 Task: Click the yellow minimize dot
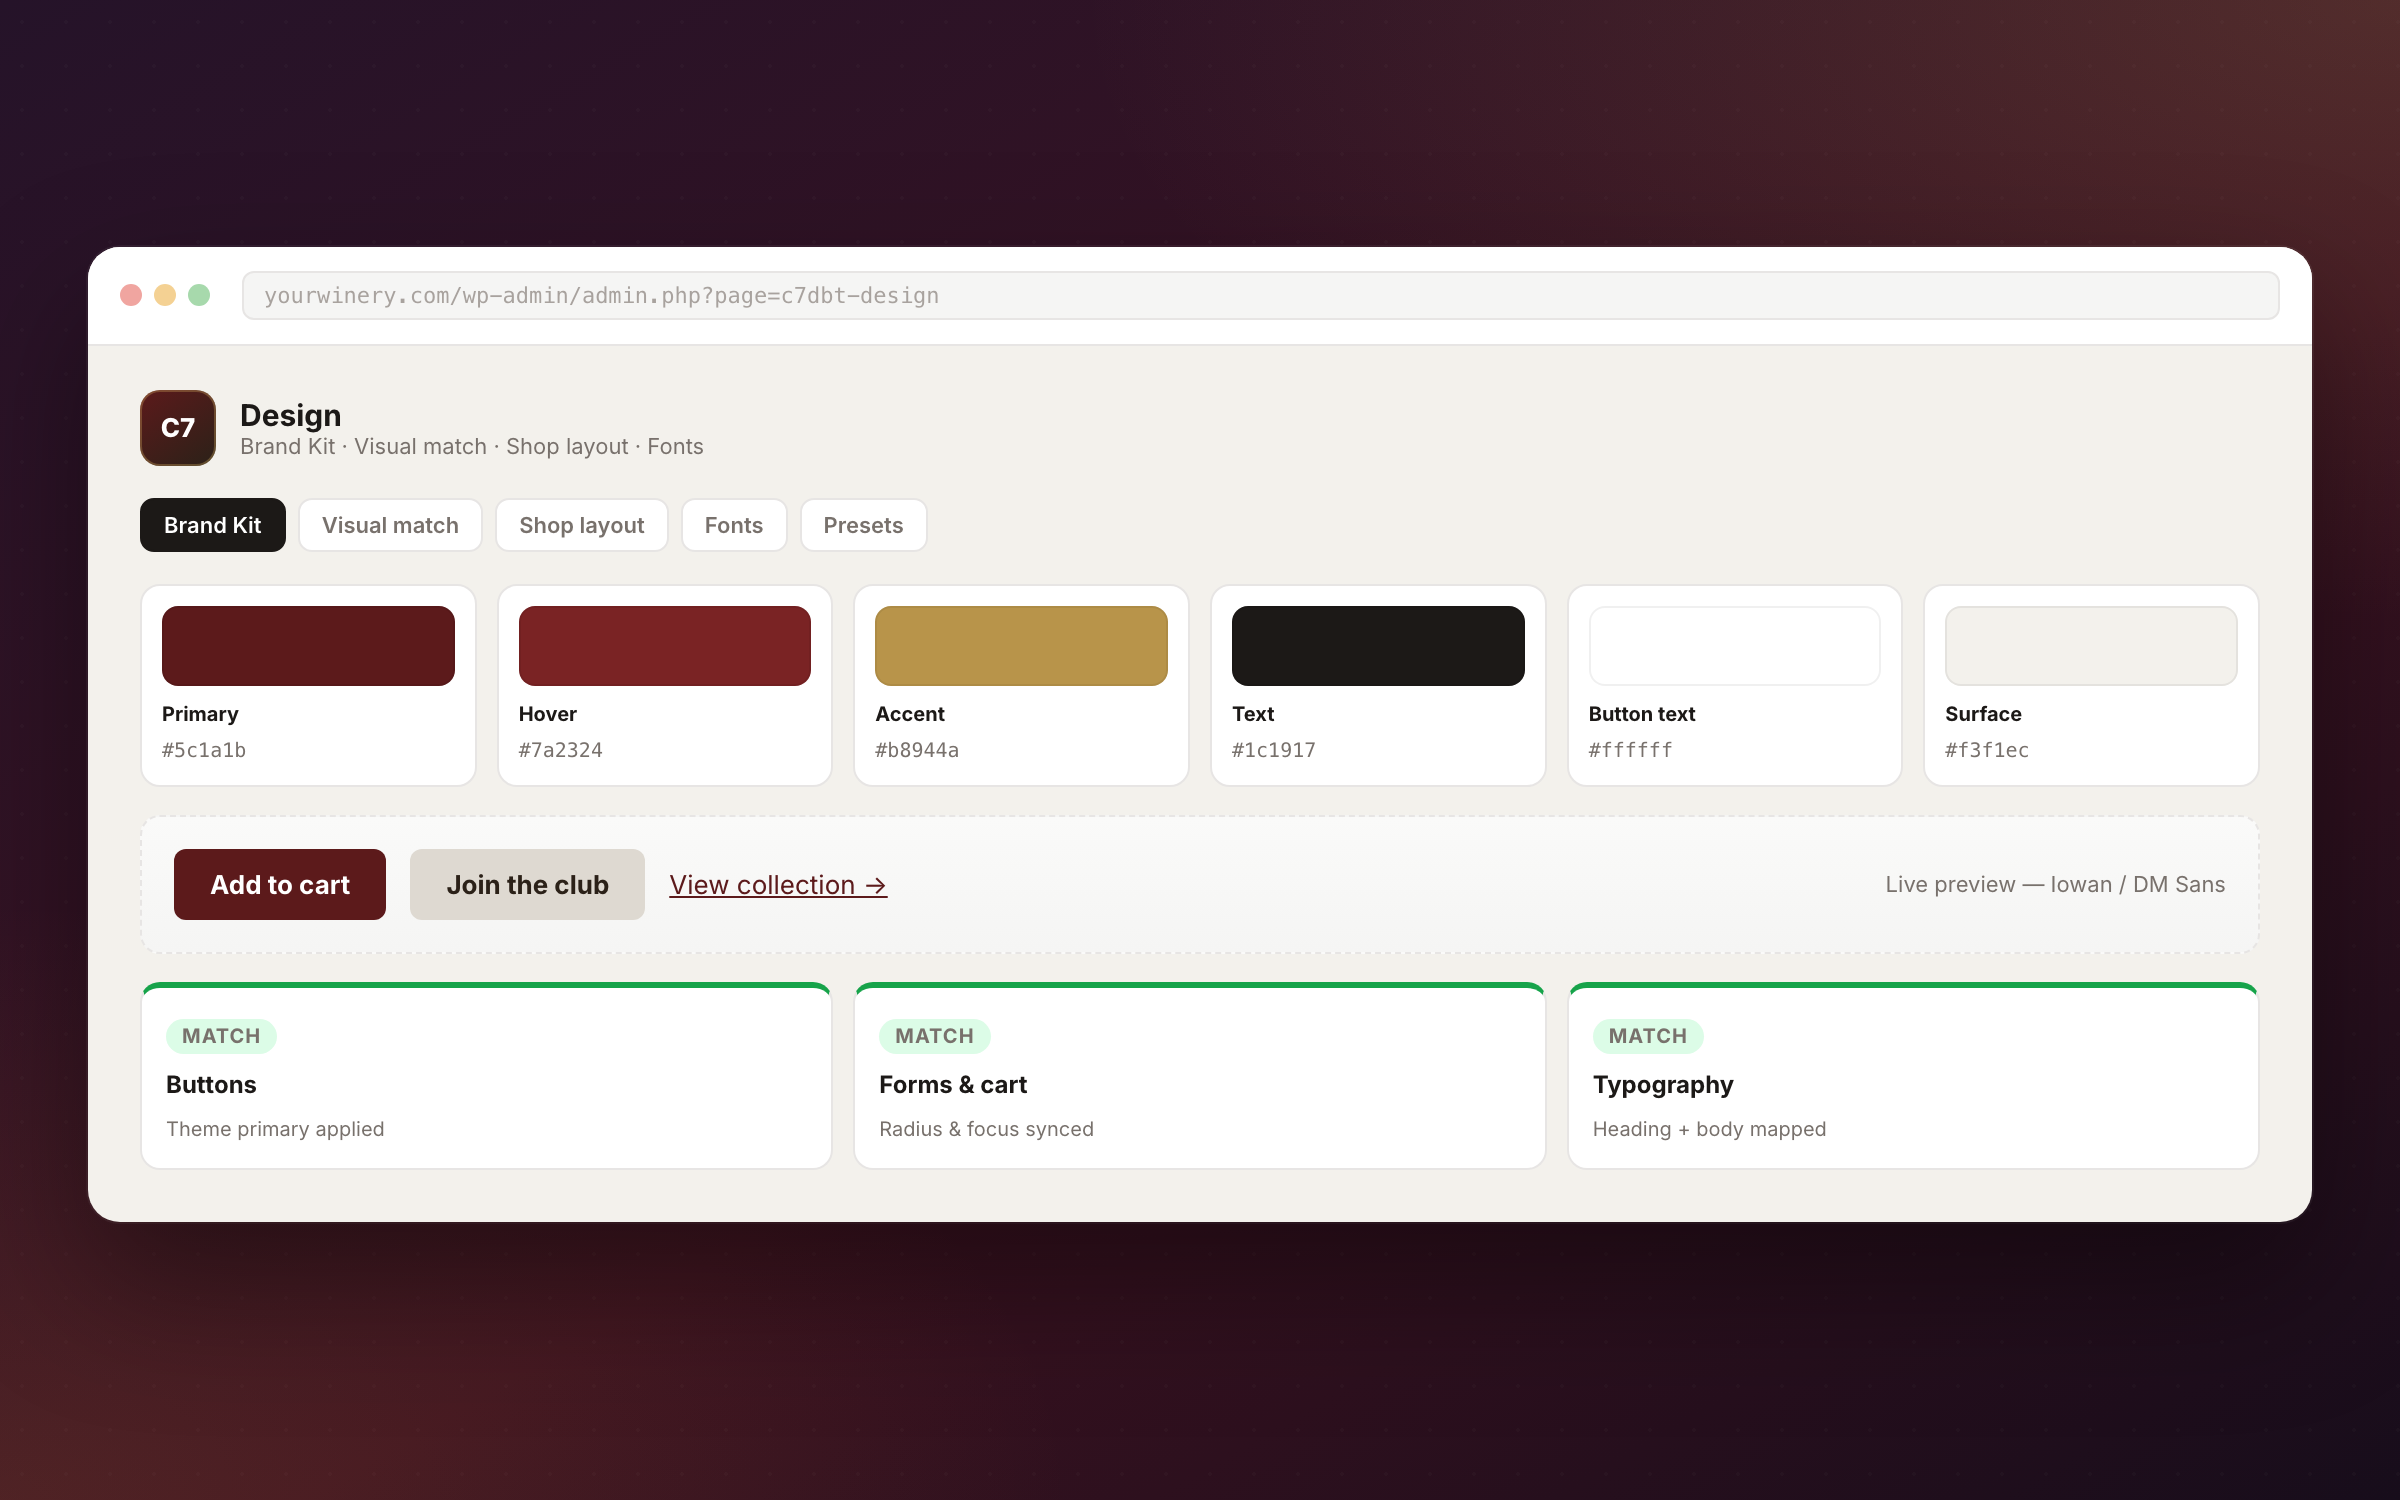[165, 295]
